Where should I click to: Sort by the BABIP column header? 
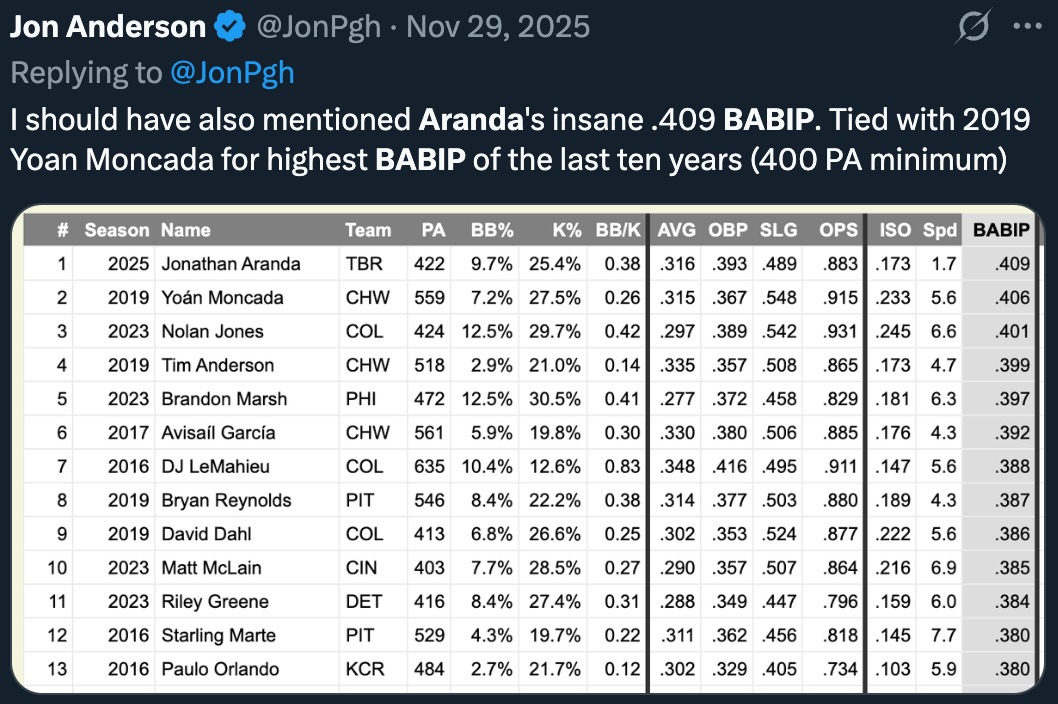(x=1001, y=230)
